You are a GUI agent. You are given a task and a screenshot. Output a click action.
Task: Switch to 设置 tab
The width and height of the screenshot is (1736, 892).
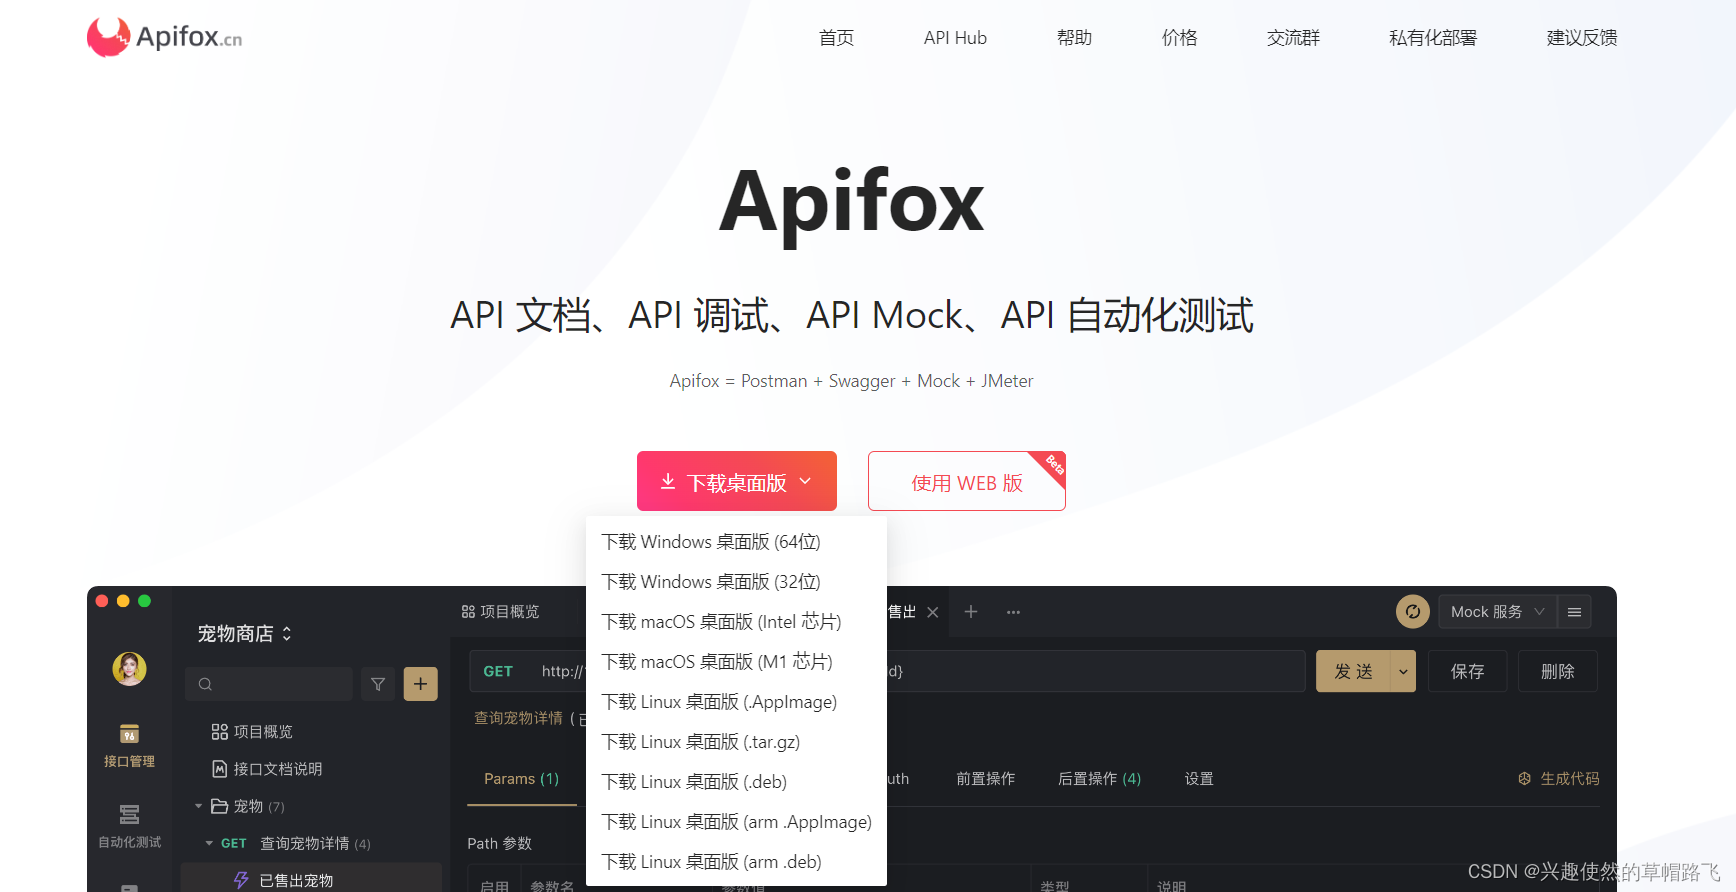(1199, 779)
